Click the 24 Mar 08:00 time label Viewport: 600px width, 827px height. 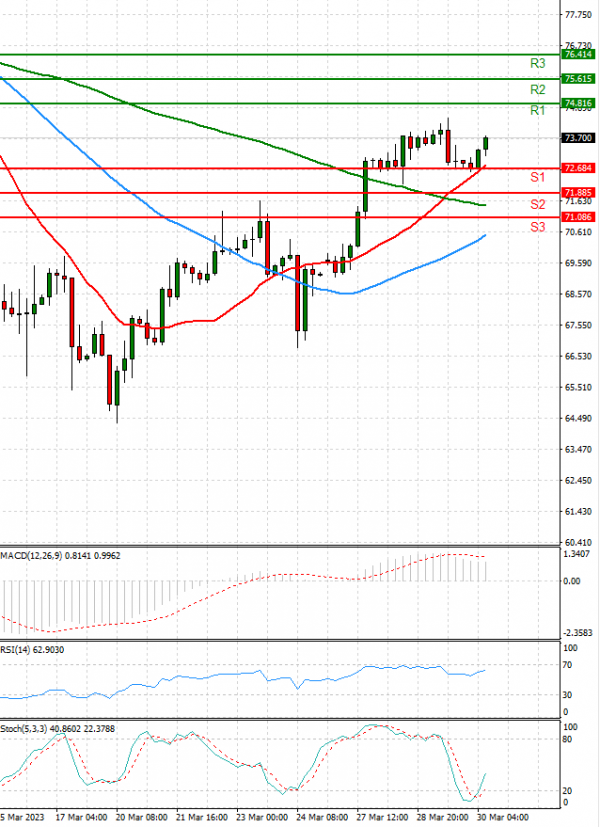coord(323,818)
